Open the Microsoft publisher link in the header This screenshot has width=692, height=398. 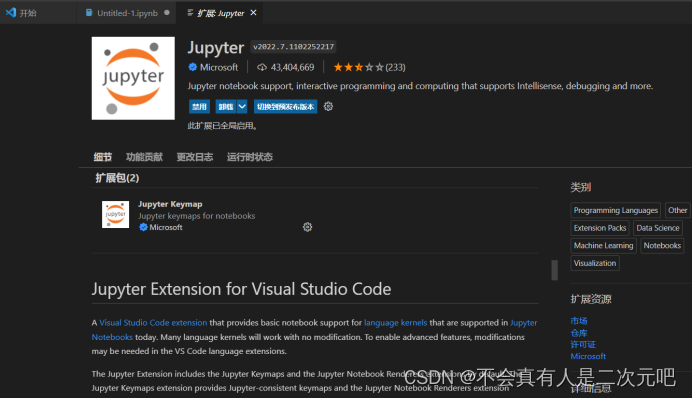pyautogui.click(x=218, y=67)
